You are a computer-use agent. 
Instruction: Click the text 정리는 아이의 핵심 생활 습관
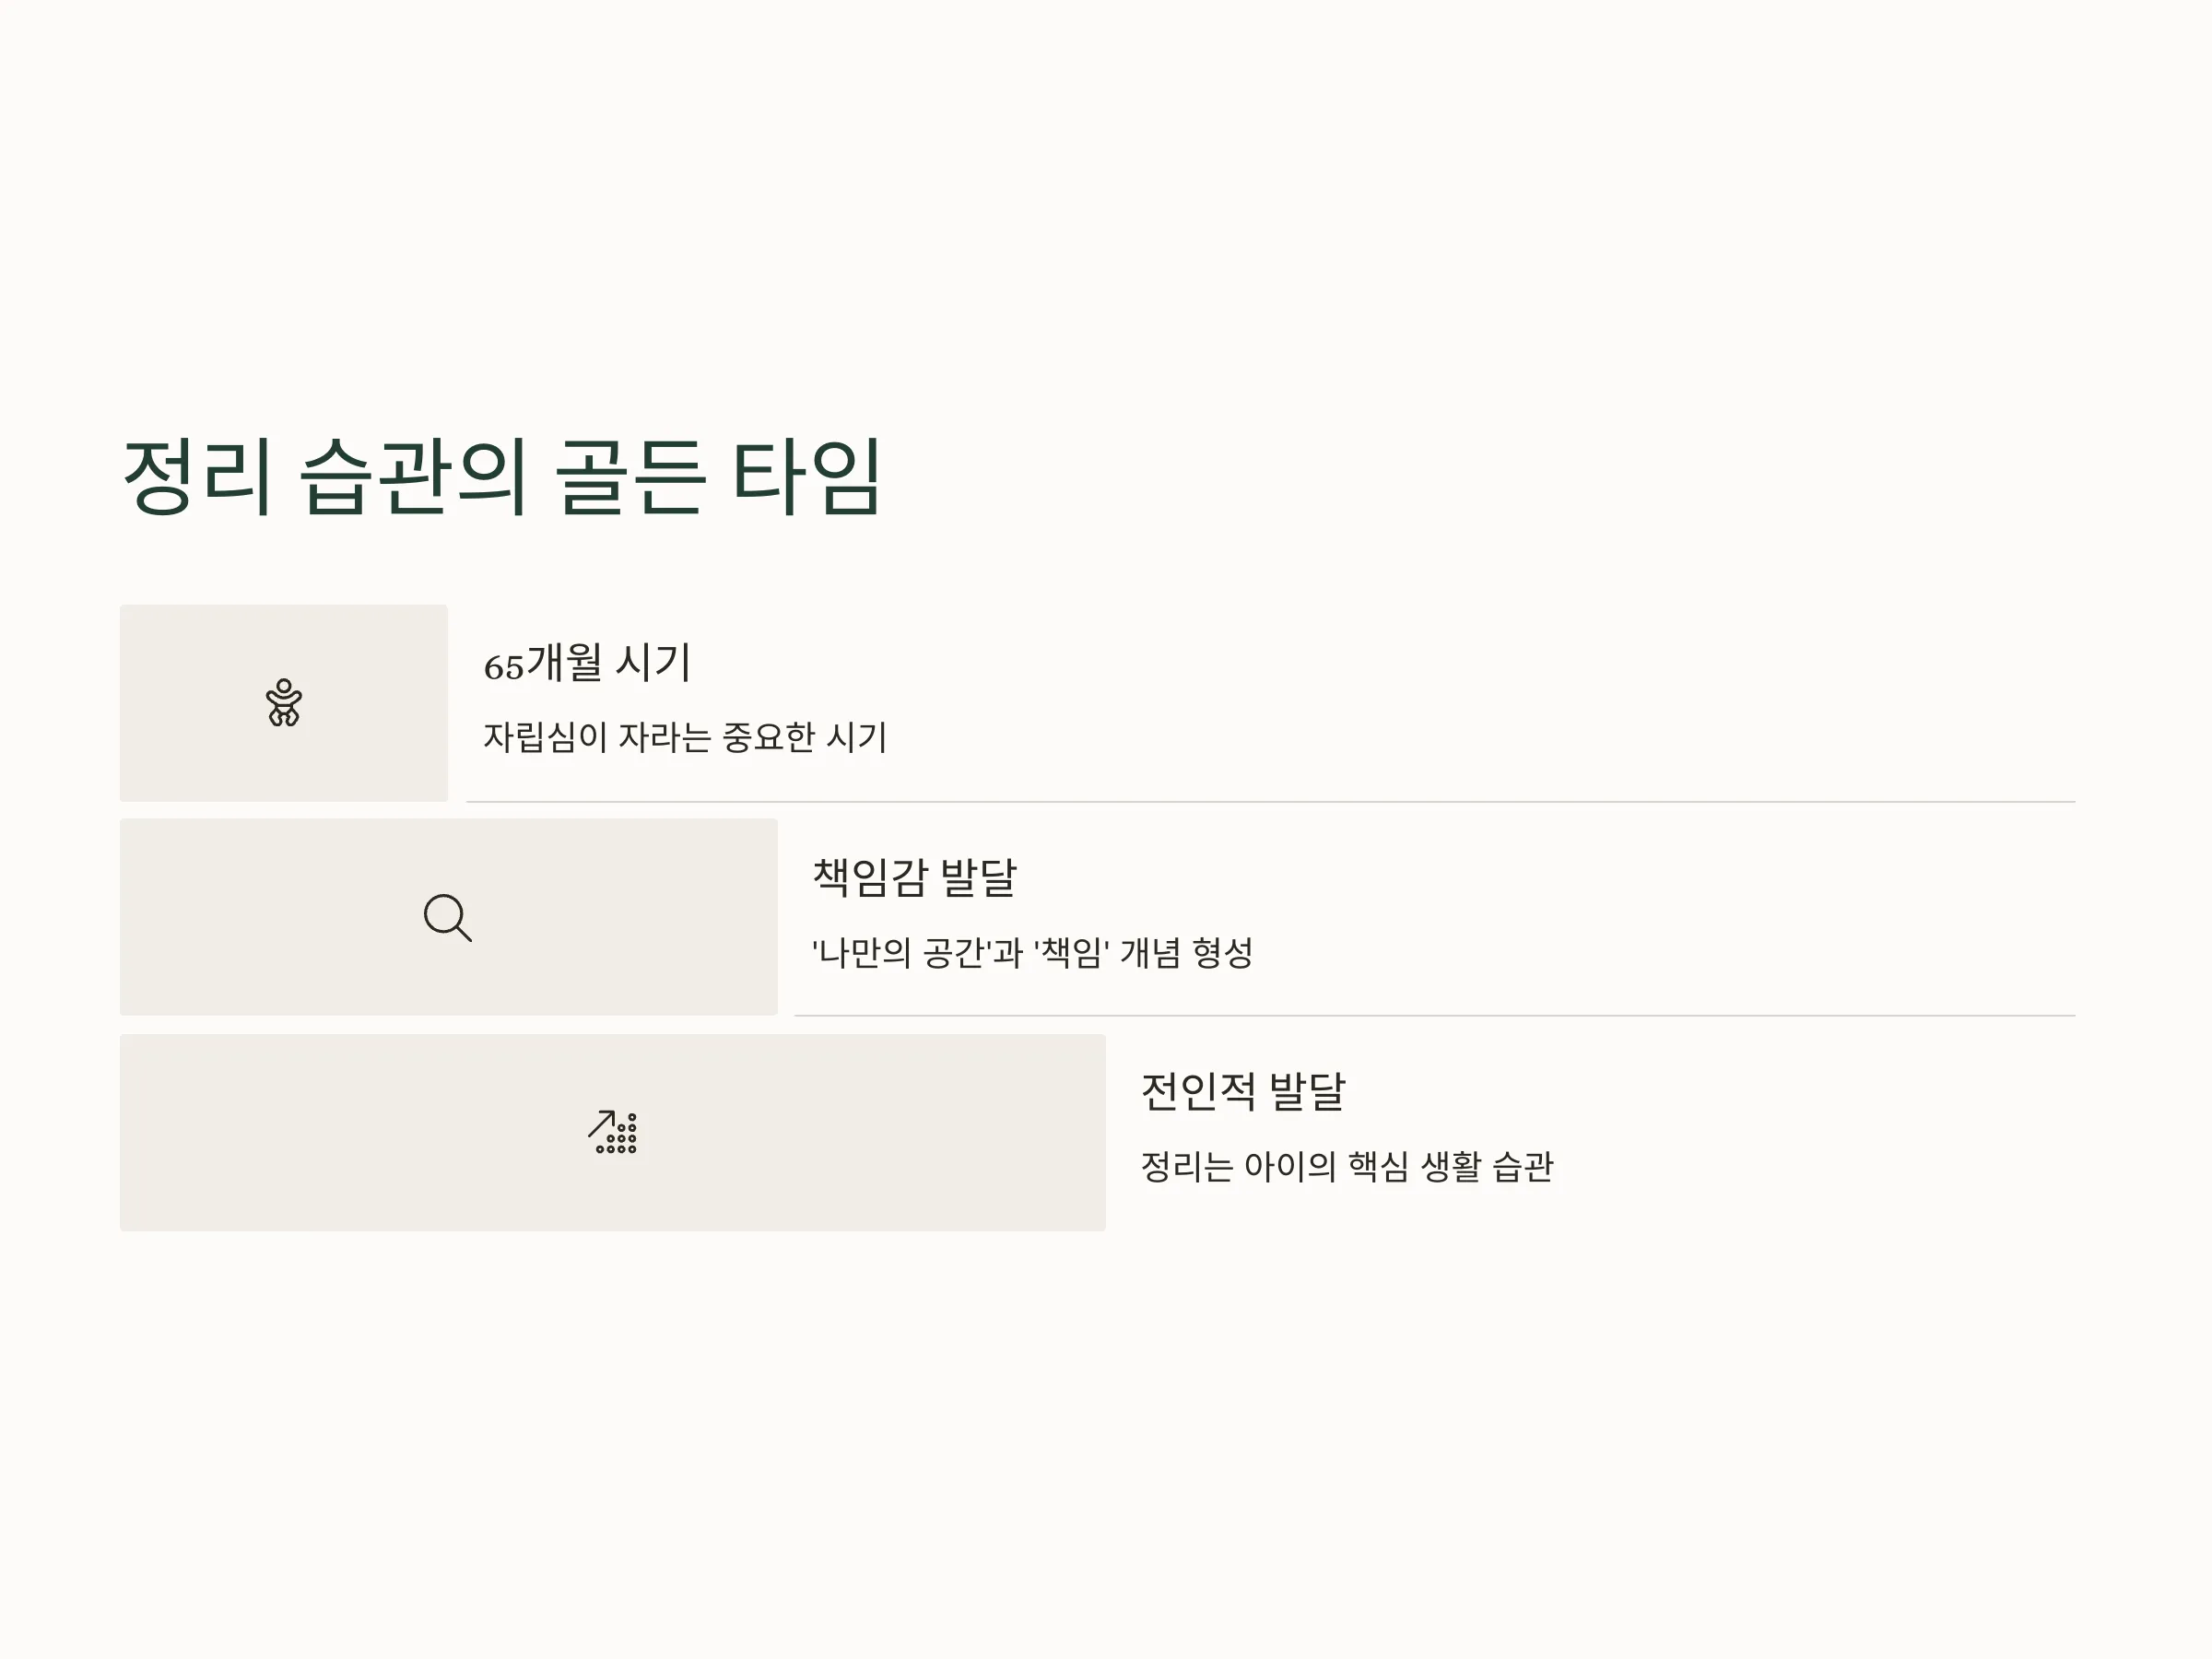(1347, 1166)
